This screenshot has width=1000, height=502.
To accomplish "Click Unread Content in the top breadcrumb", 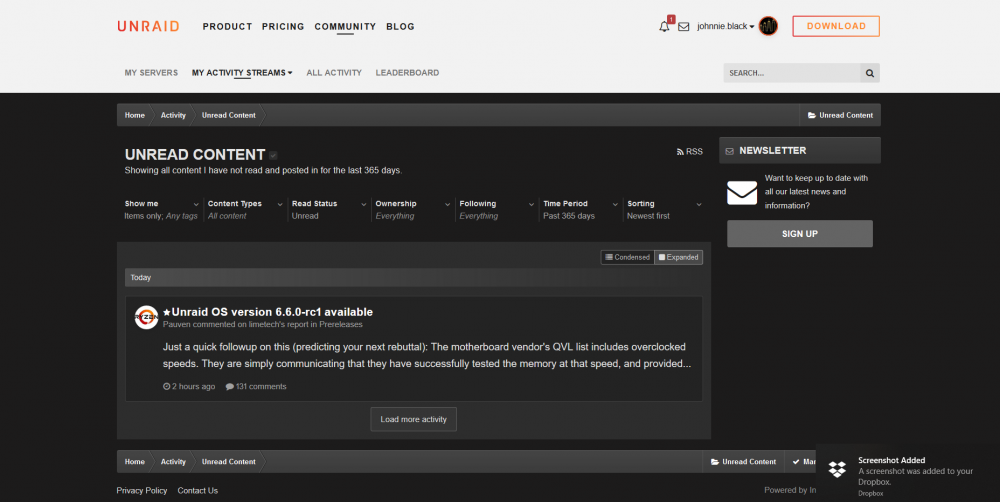I will click(x=228, y=115).
